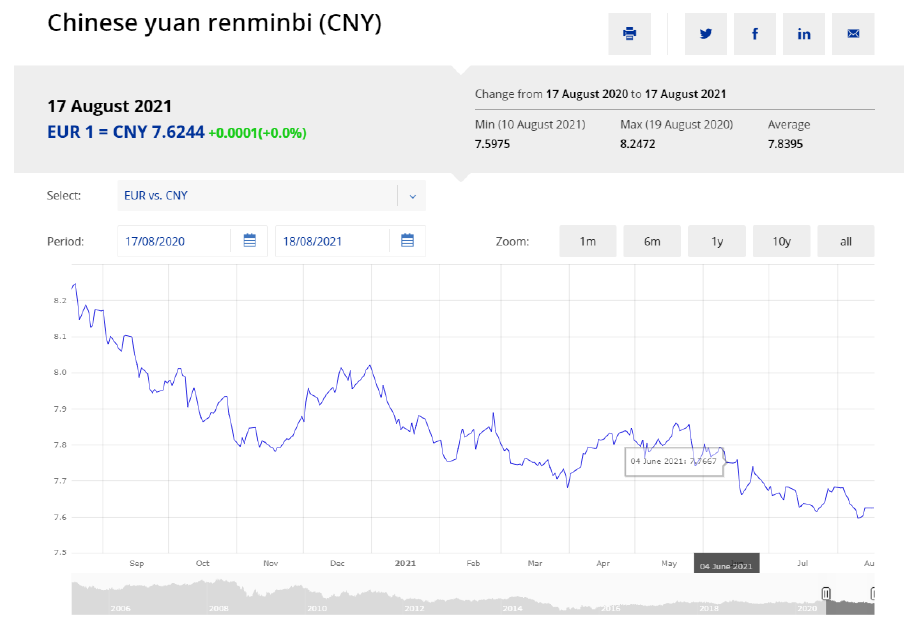Share the page on Facebook
The image size is (904, 632).
click(x=755, y=34)
